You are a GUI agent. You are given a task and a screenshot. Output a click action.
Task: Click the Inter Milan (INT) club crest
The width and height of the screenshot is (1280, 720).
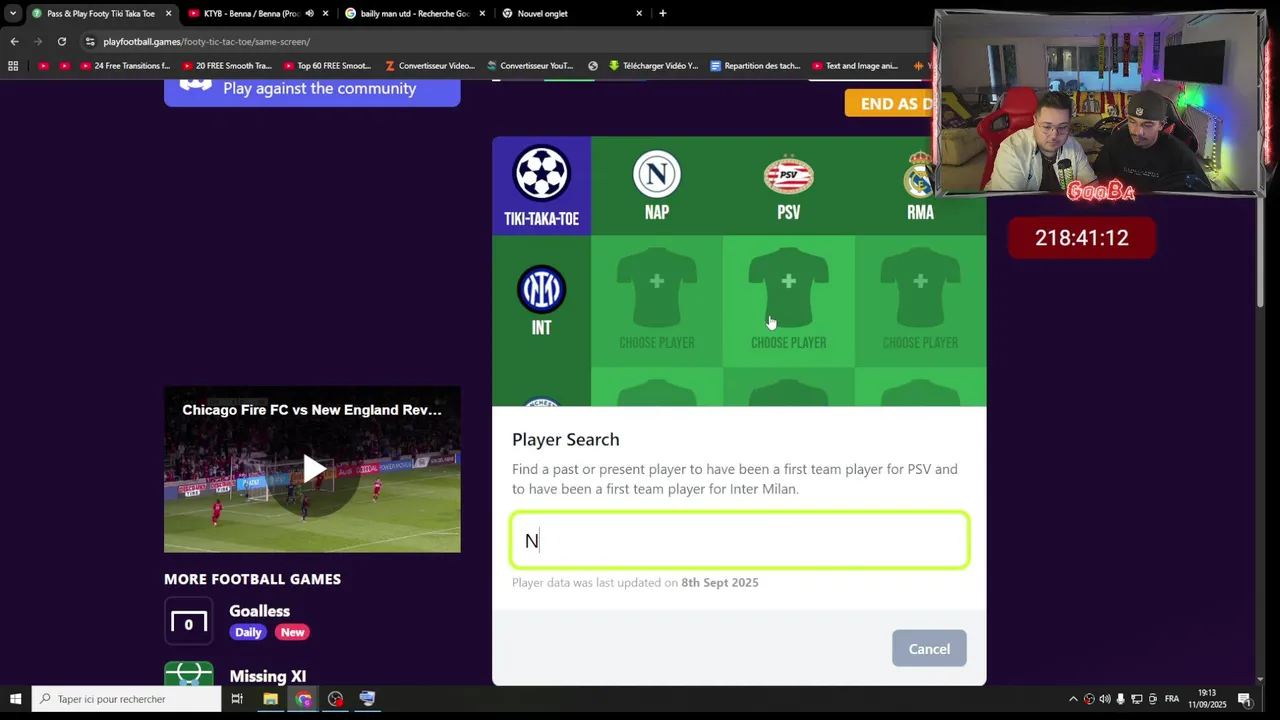(x=541, y=290)
